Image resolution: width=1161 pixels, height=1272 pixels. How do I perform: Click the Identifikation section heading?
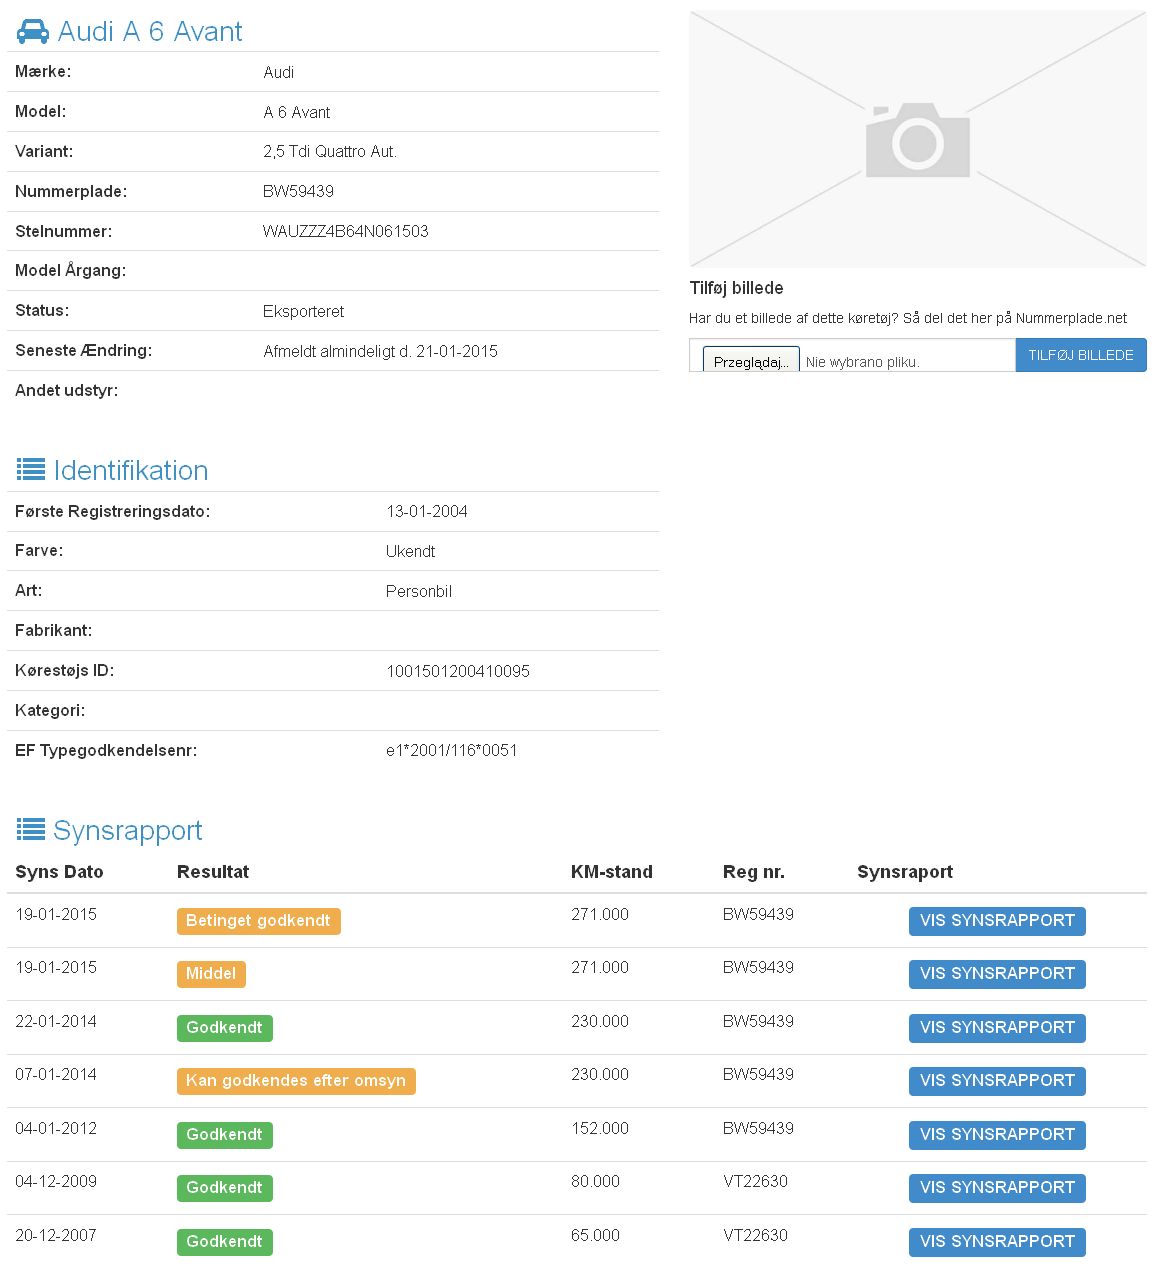tap(131, 471)
